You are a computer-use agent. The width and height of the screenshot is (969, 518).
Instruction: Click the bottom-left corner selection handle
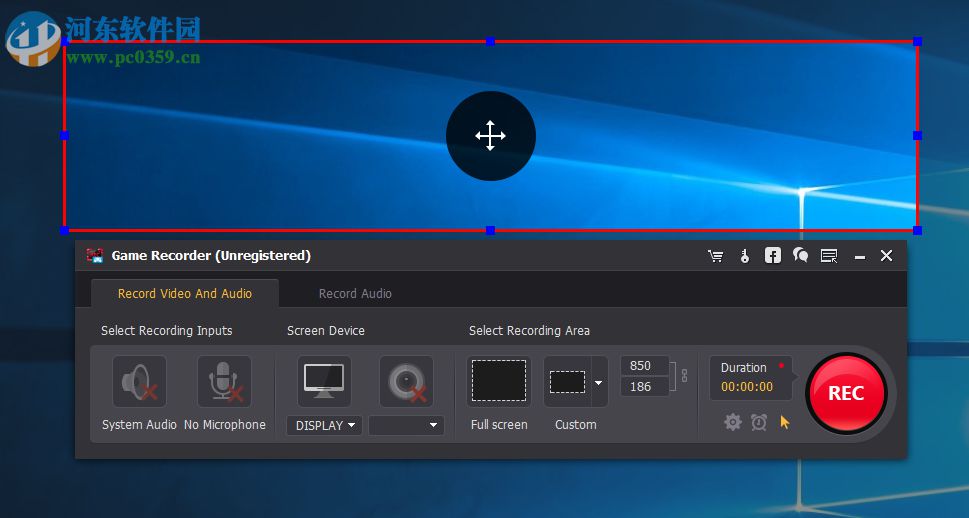coord(64,231)
